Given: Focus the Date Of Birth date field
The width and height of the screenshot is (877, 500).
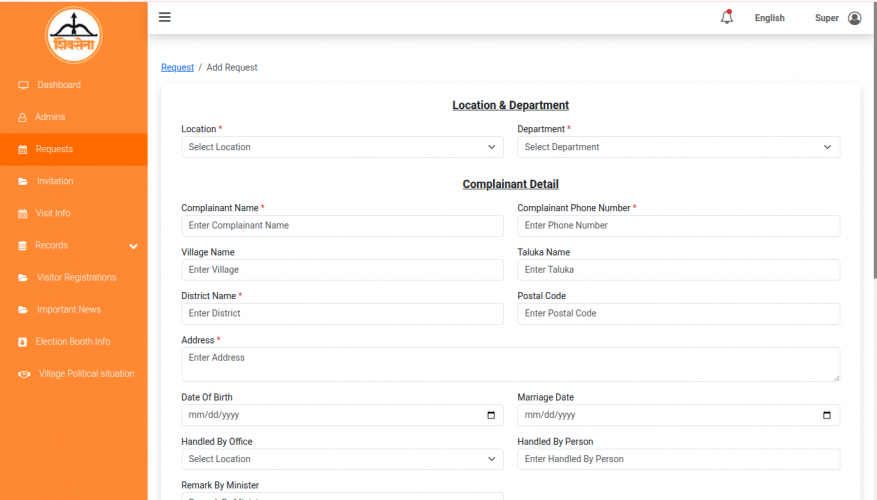Looking at the screenshot, I should pyautogui.click(x=342, y=415).
